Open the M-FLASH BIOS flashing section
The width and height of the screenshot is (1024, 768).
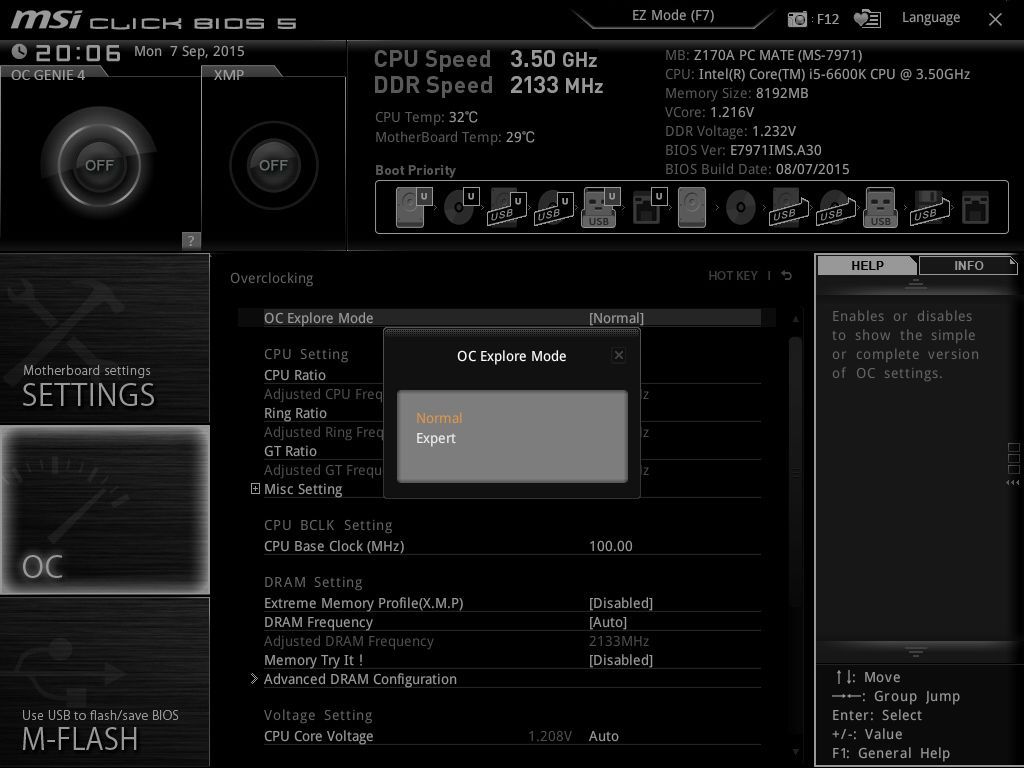[x=104, y=682]
